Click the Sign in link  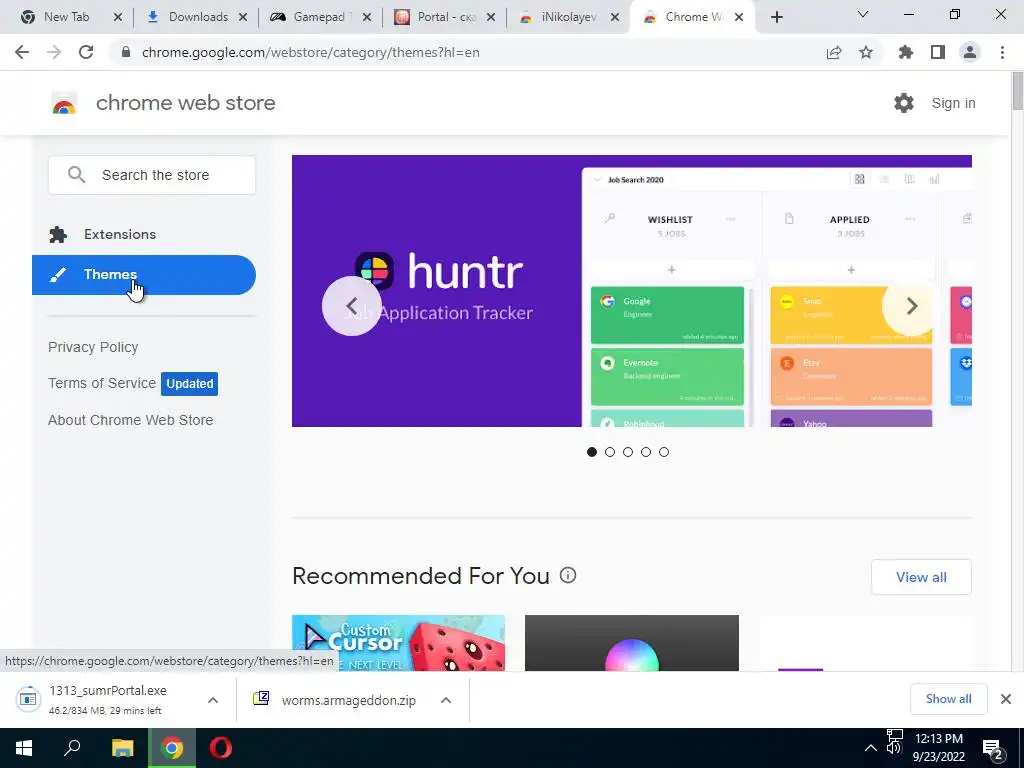click(x=953, y=103)
